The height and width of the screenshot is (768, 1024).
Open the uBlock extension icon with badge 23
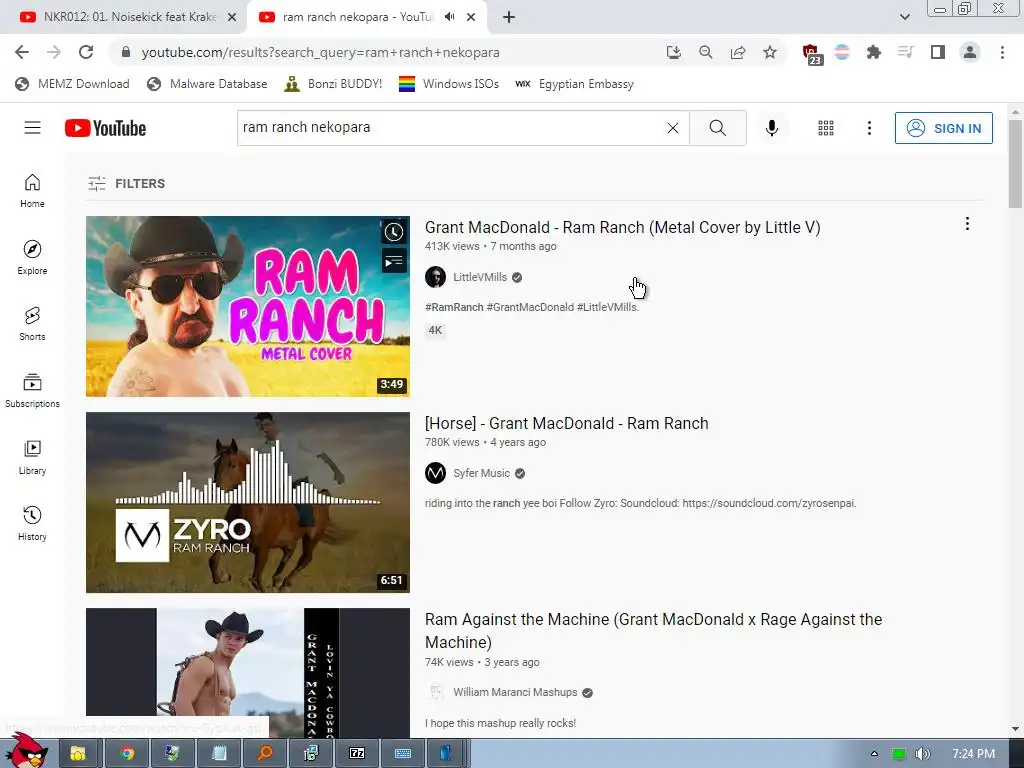tap(812, 54)
